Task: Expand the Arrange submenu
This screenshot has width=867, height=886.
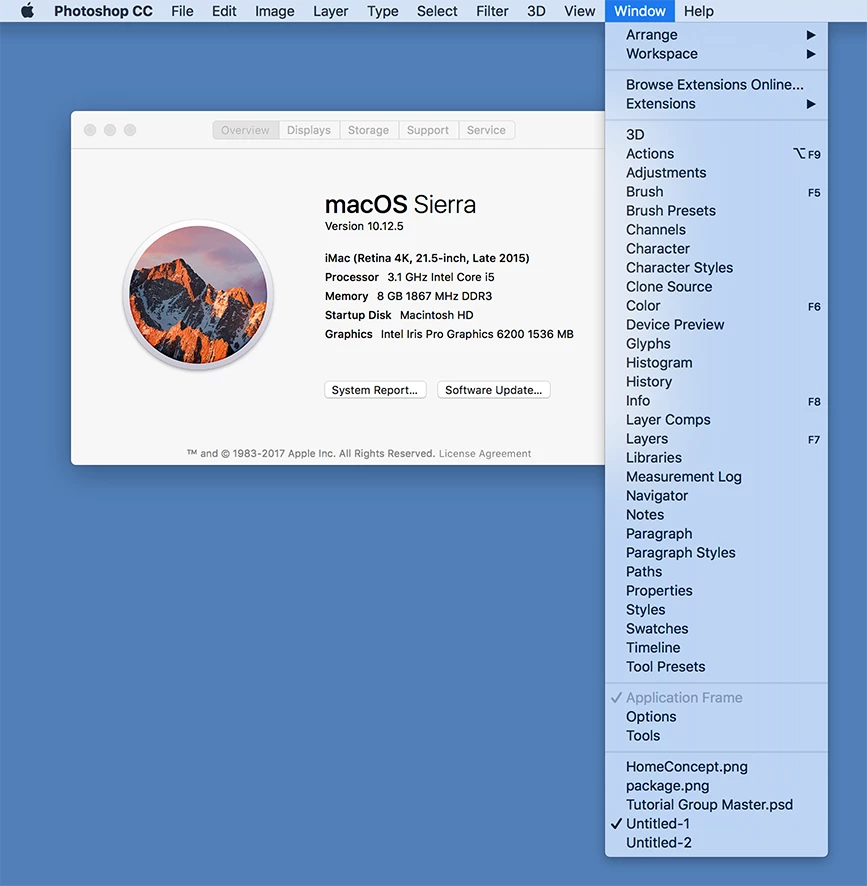Action: [x=716, y=35]
